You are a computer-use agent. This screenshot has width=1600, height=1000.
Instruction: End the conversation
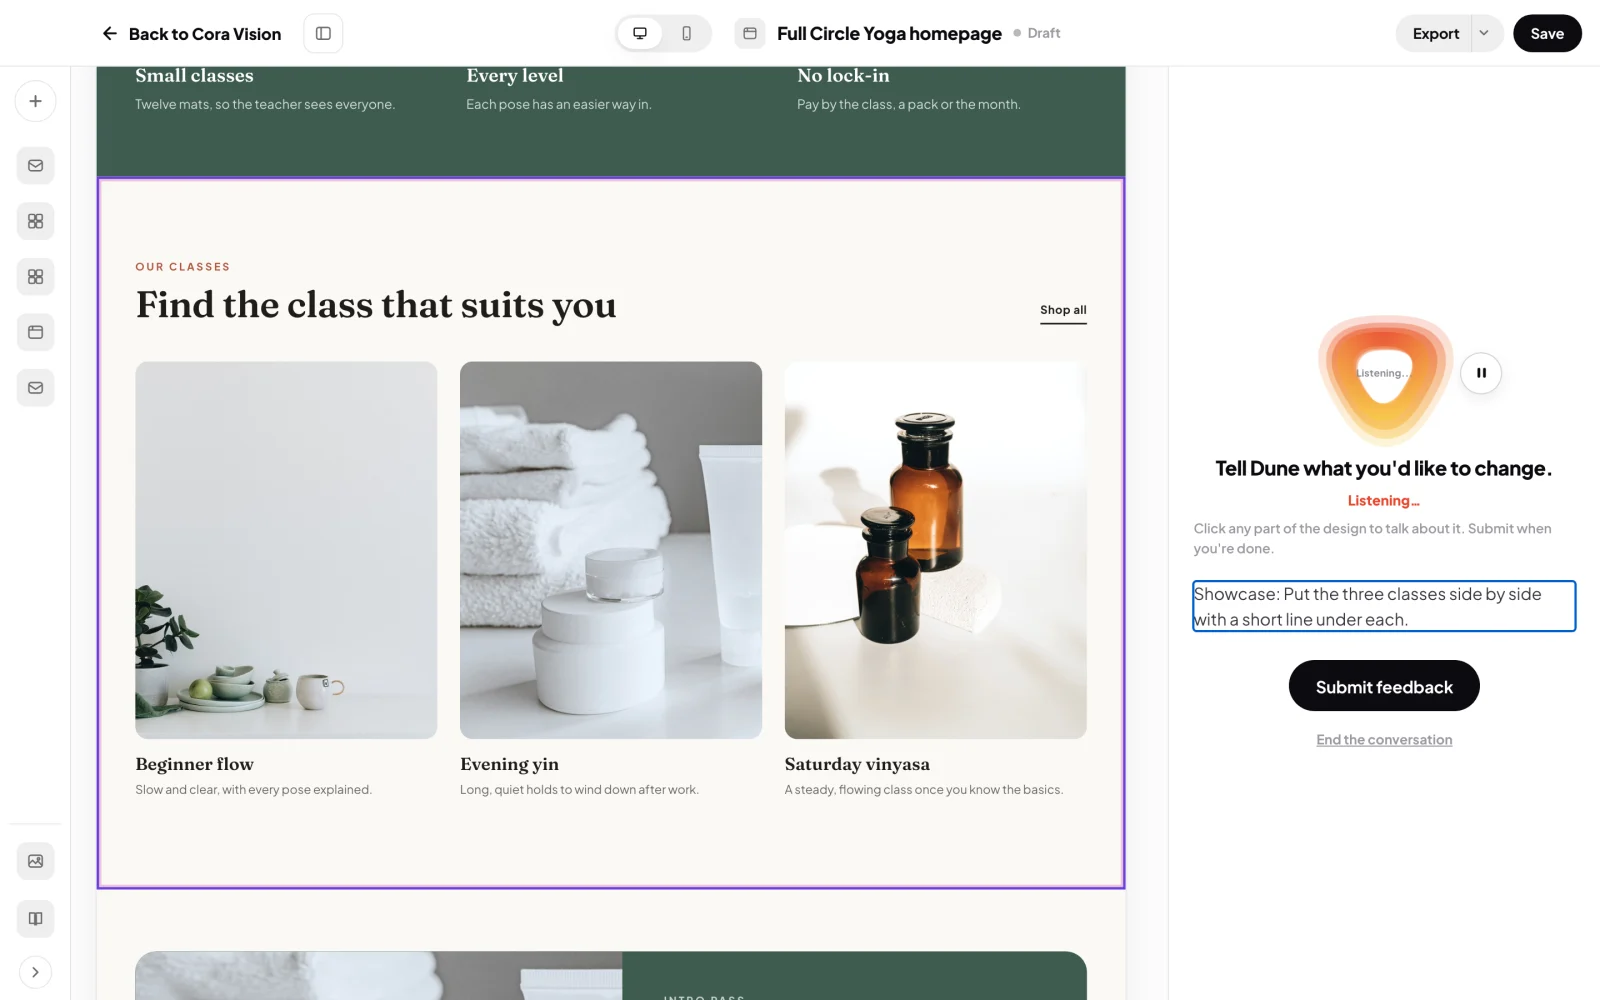[x=1384, y=740]
